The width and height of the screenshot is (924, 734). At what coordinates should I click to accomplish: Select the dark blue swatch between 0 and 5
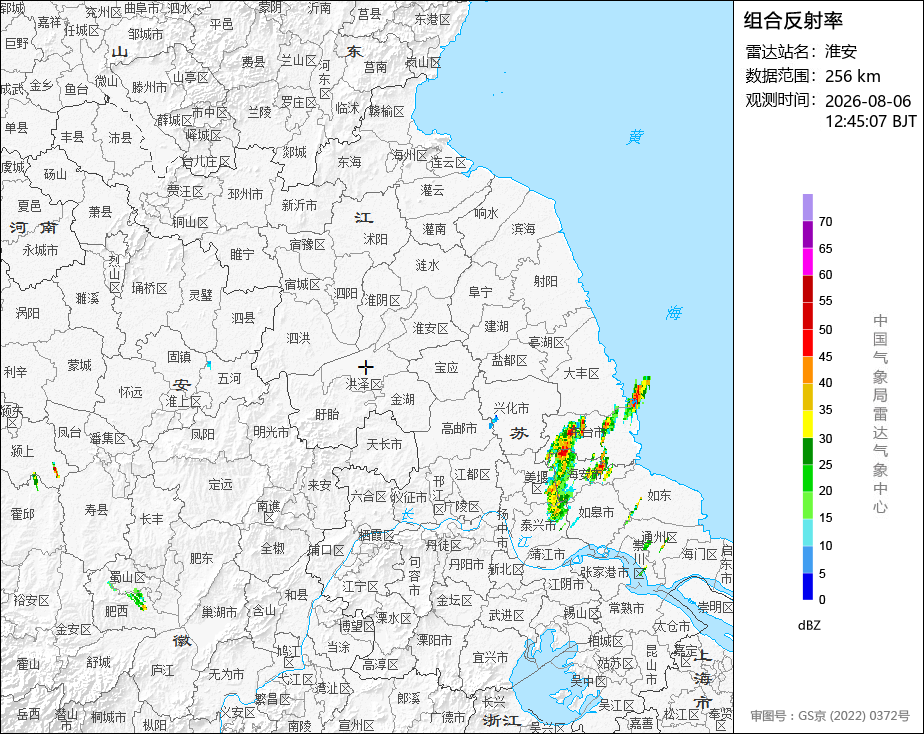click(x=807, y=586)
